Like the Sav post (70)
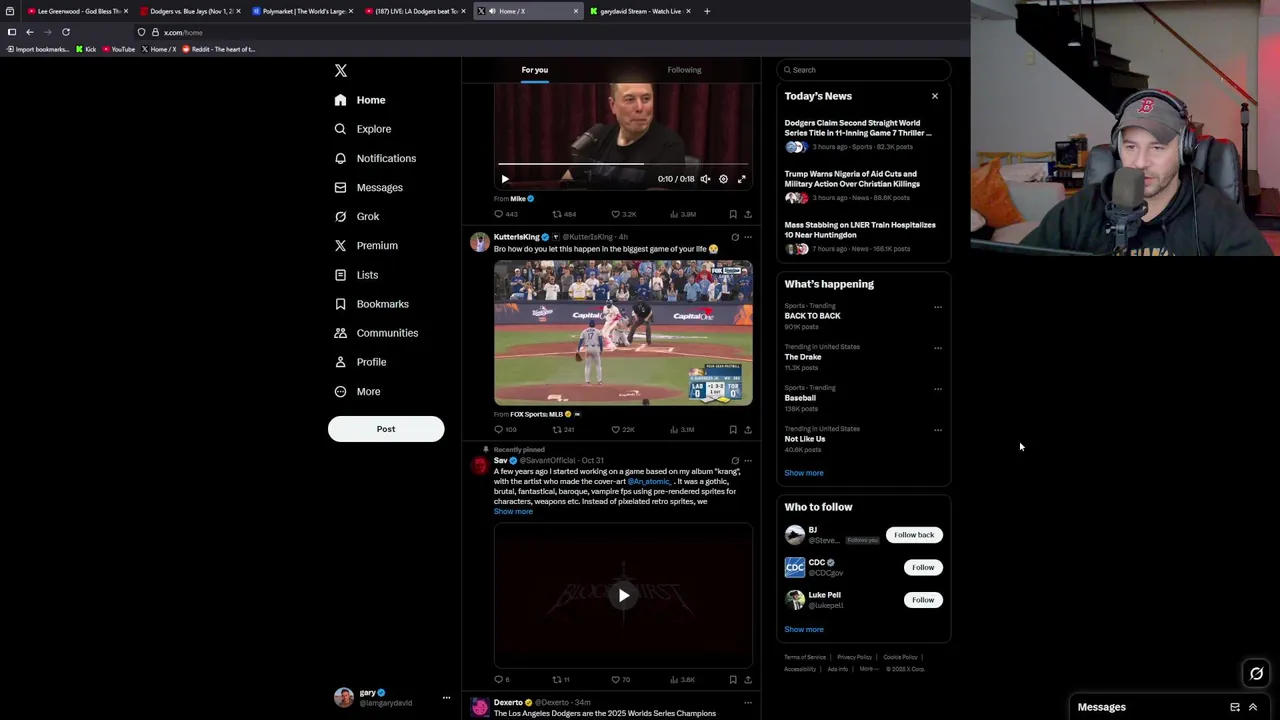The height and width of the screenshot is (720, 1280). (621, 680)
